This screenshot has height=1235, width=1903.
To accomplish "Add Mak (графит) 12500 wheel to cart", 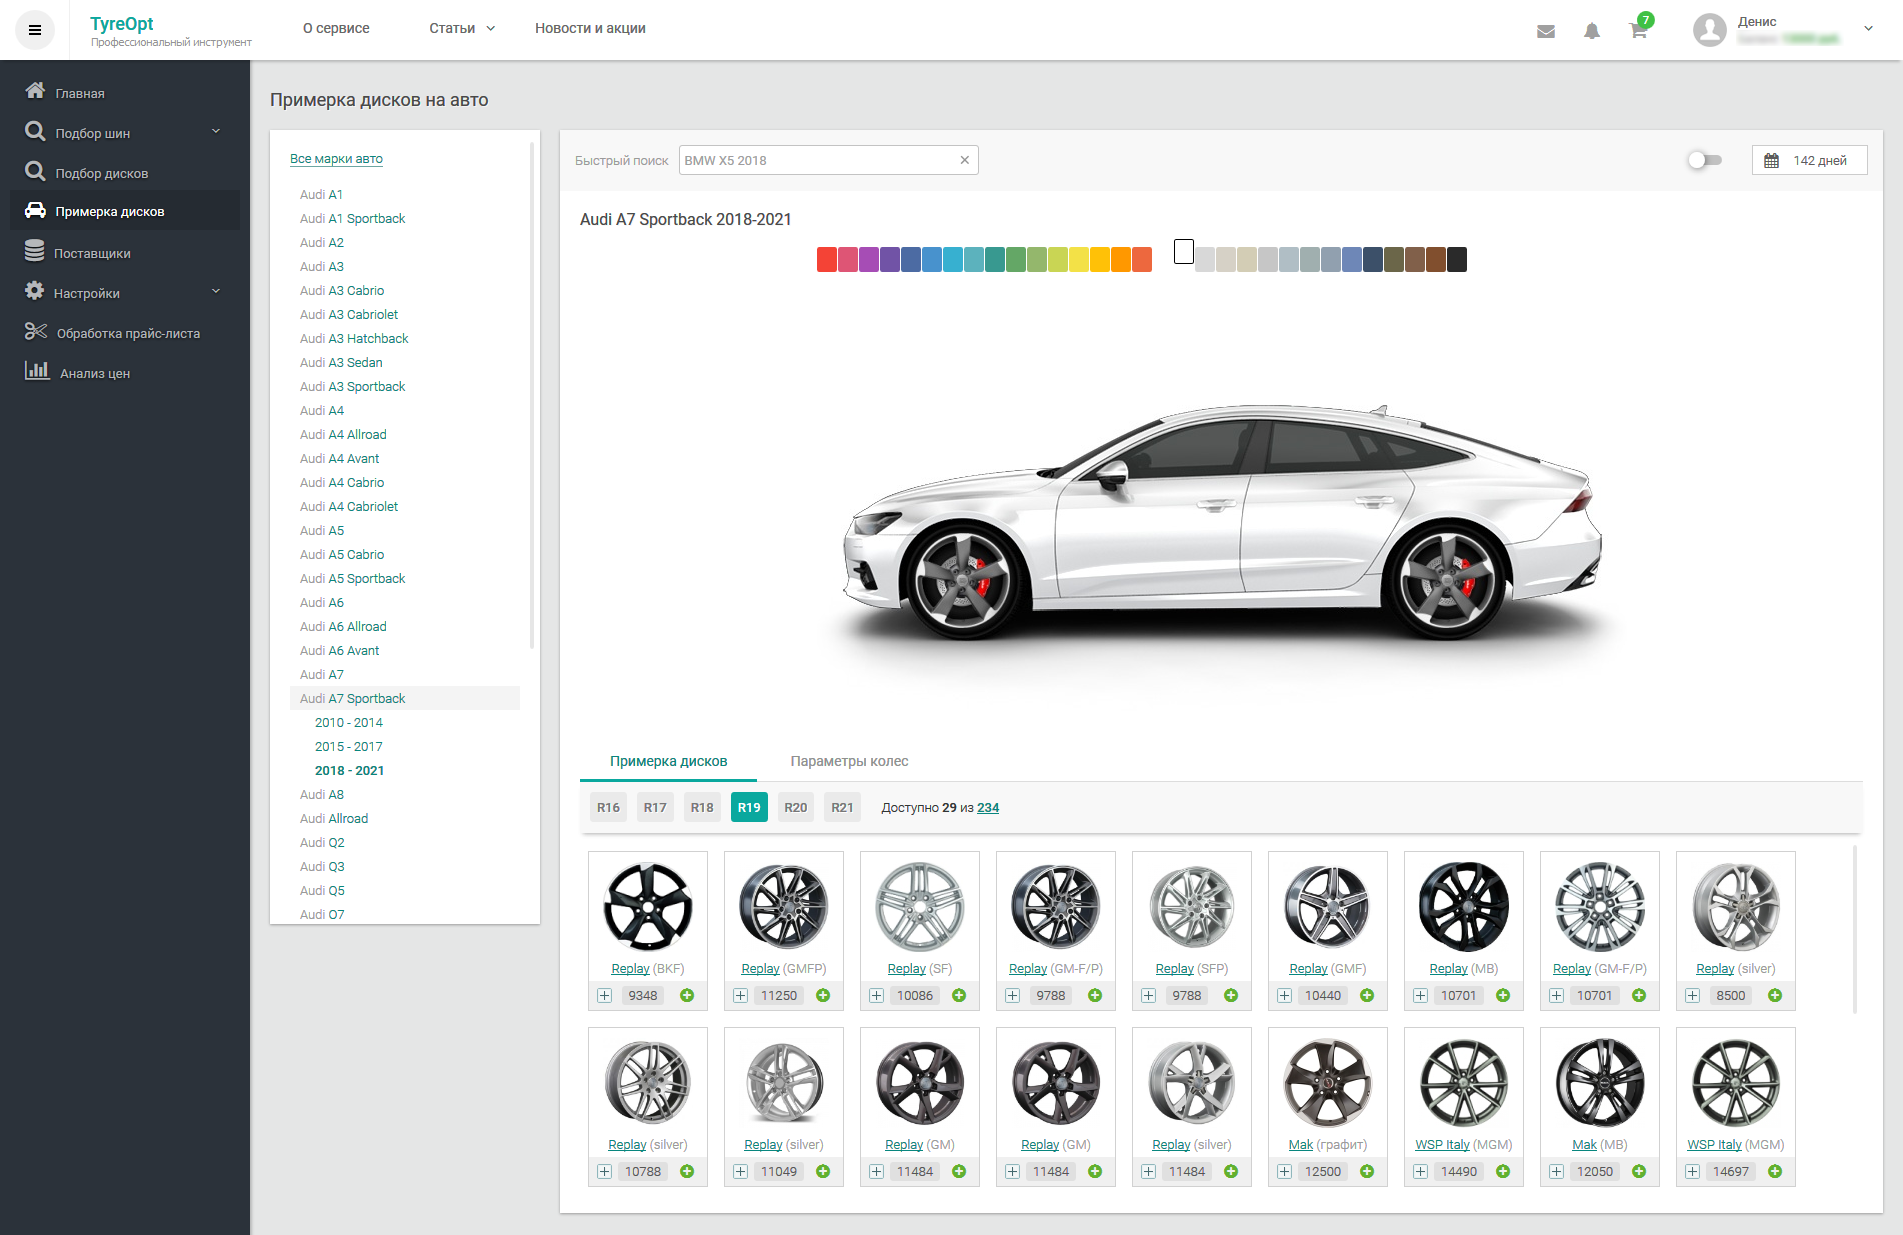I will point(1367,1171).
